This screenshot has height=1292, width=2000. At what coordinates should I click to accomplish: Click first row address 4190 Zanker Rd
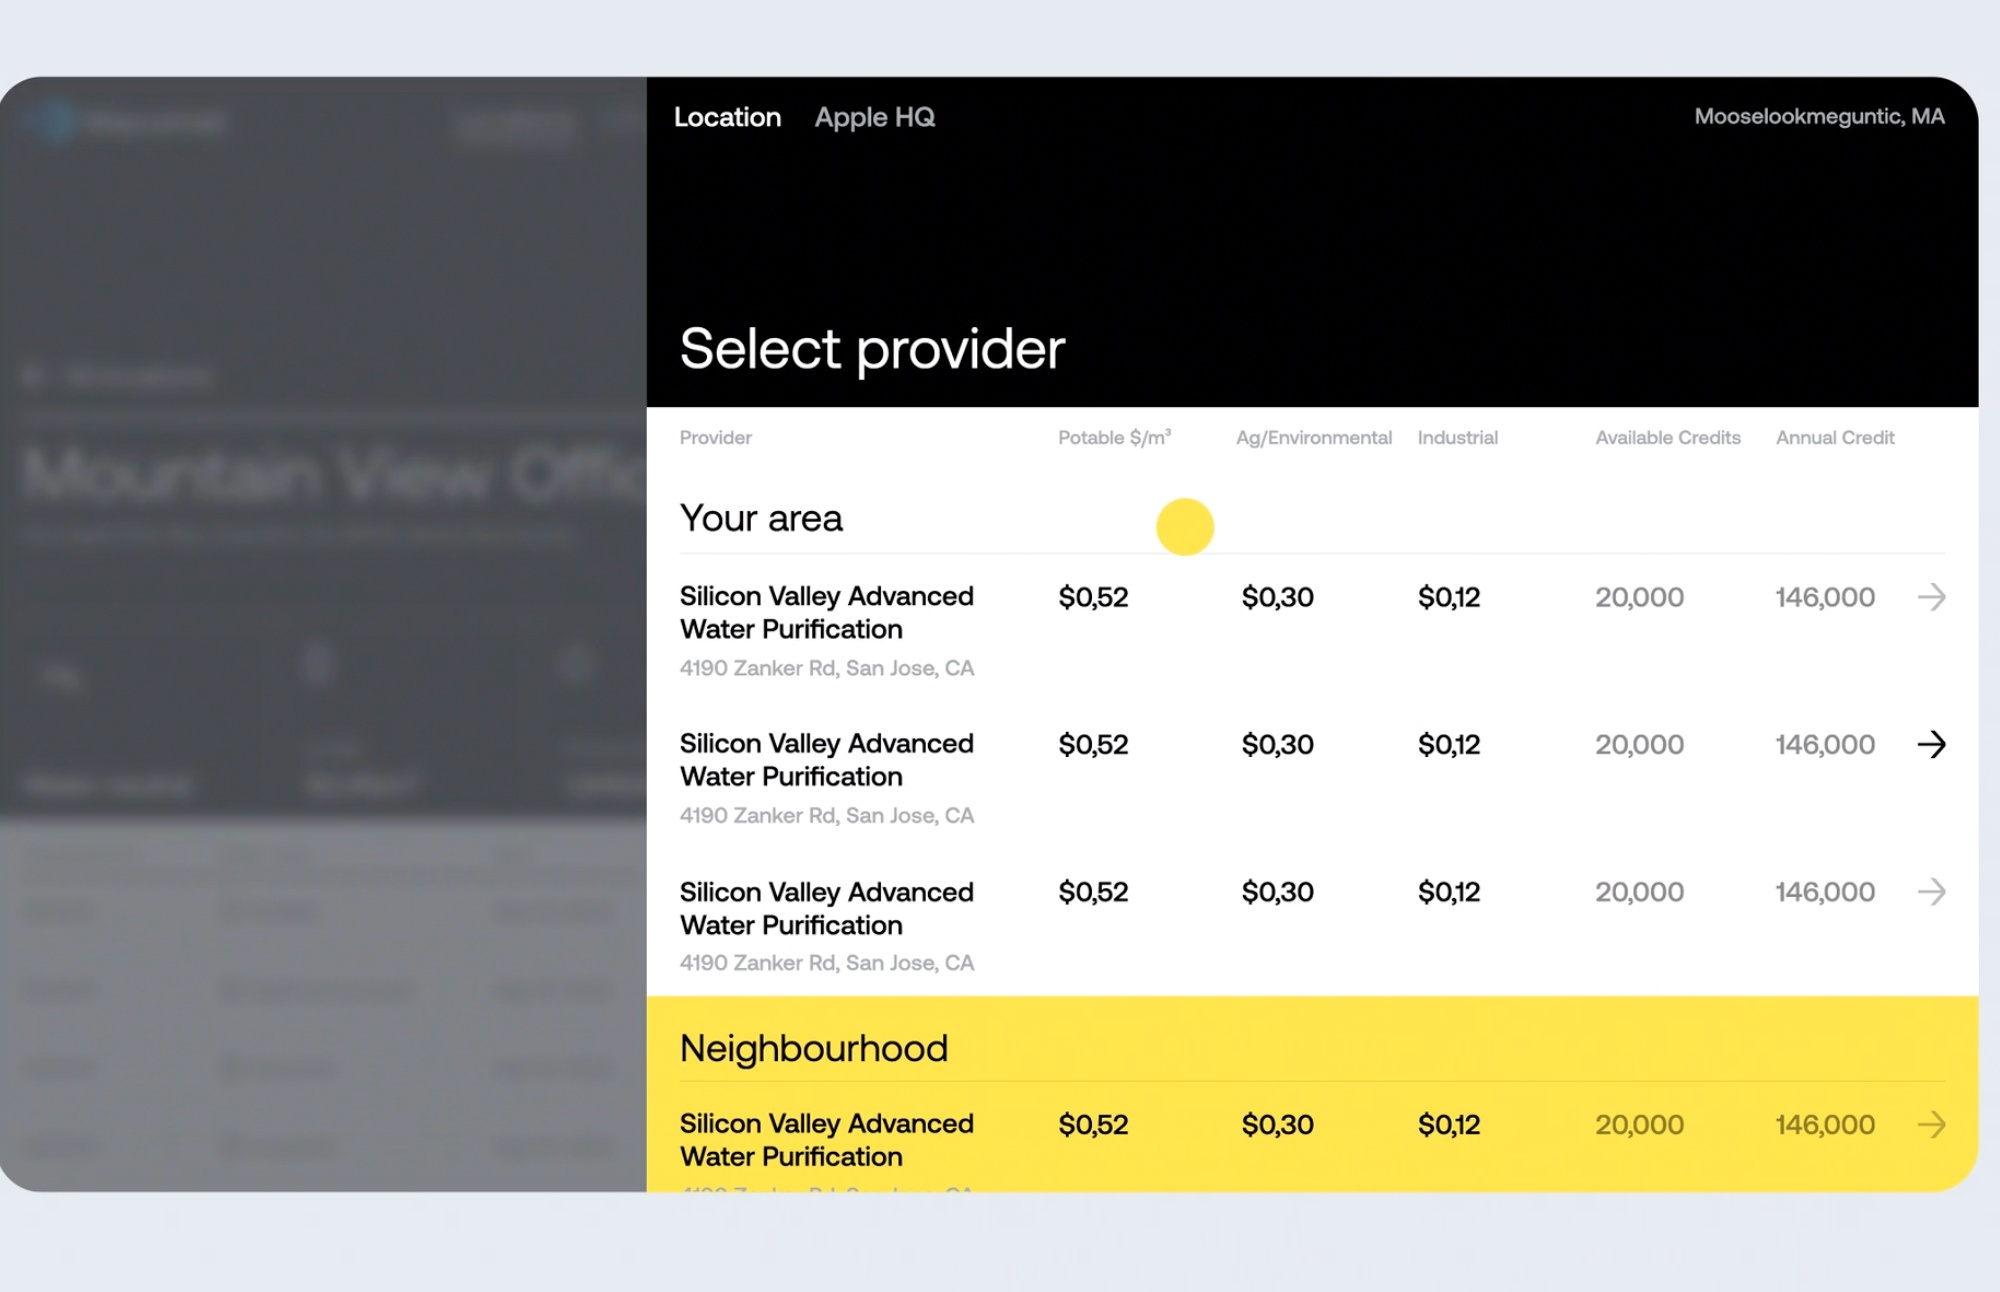[826, 668]
